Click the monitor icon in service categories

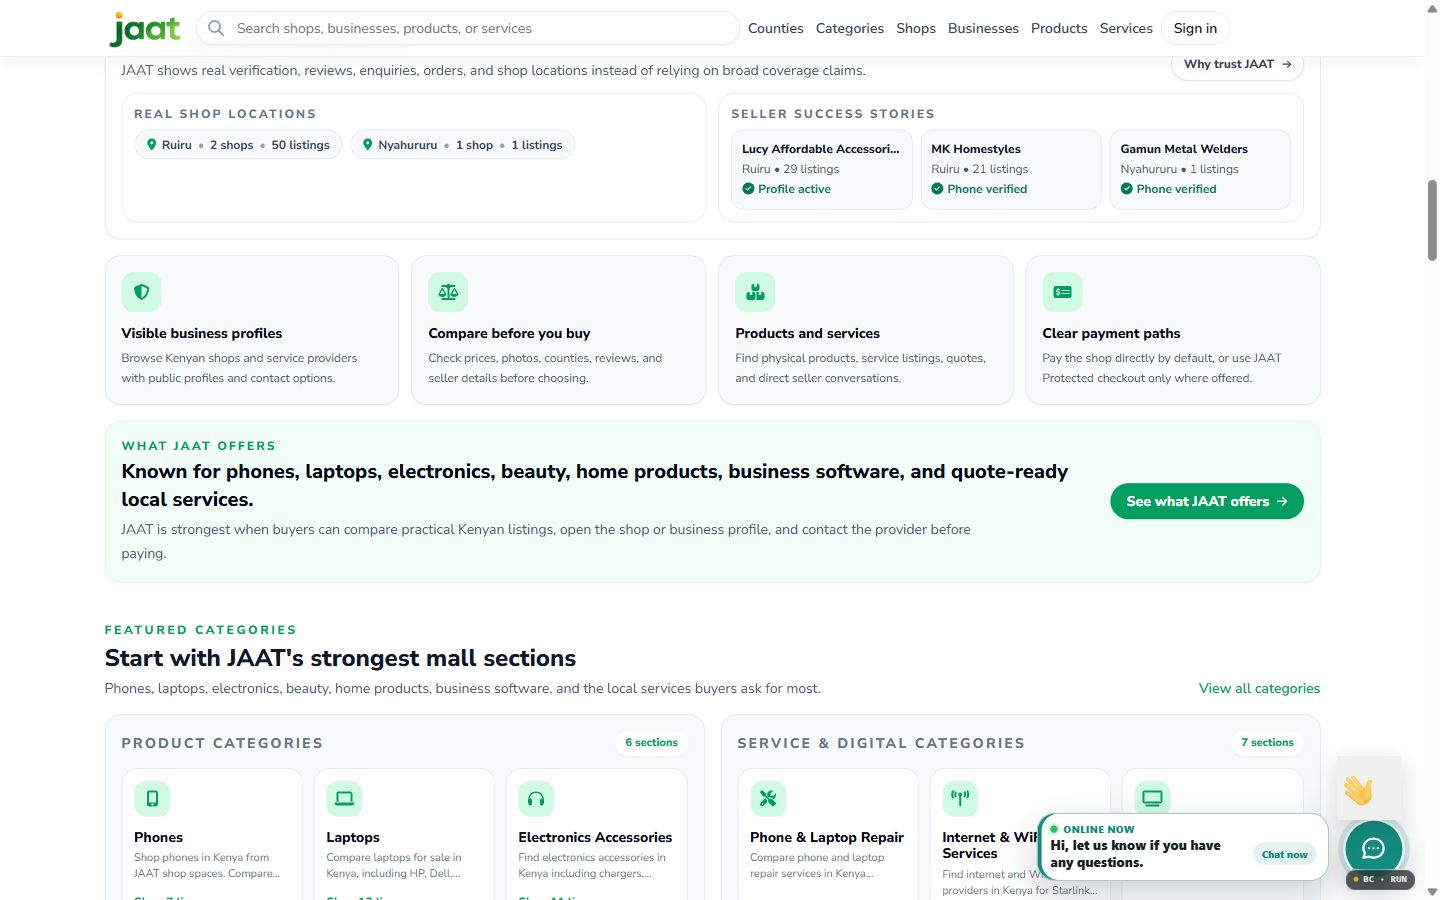tap(1152, 798)
